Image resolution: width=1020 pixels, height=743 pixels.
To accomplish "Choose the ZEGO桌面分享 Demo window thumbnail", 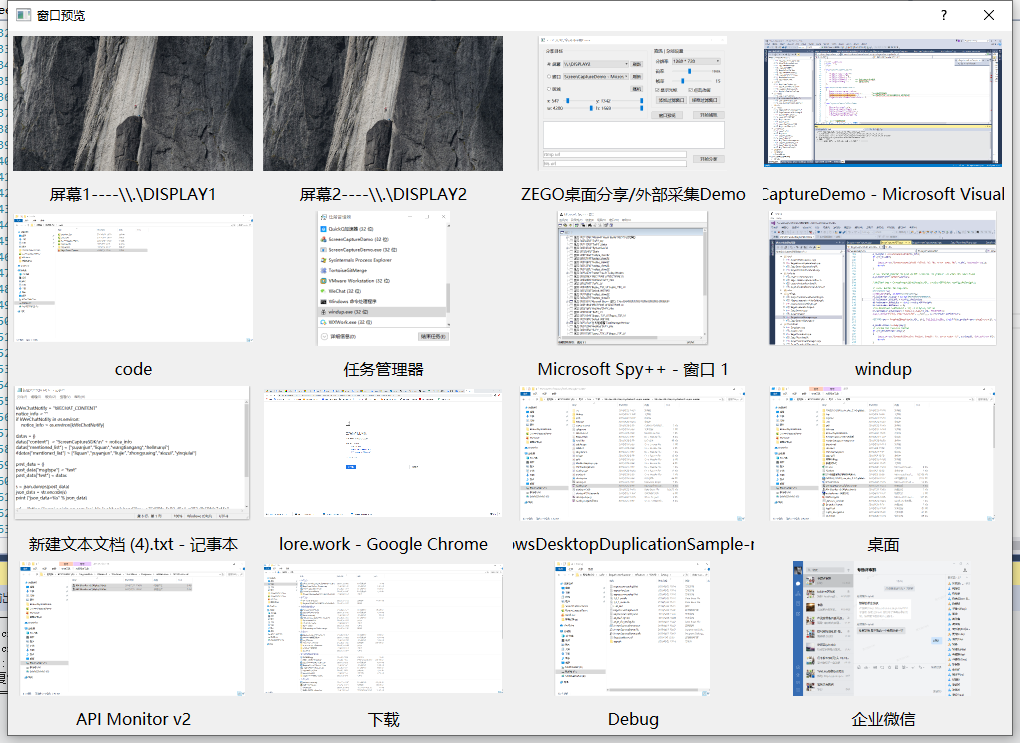I will point(633,103).
